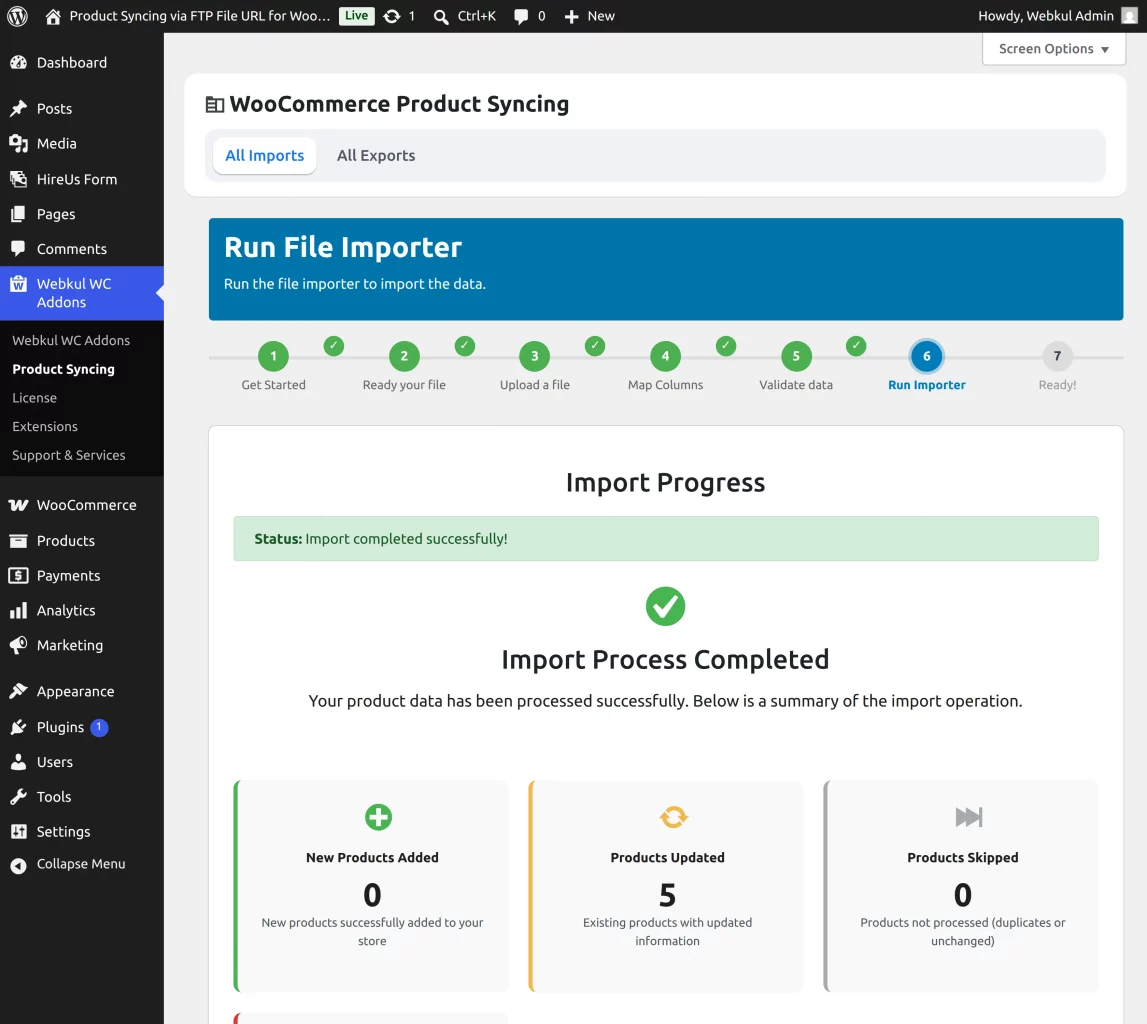This screenshot has height=1024, width=1147.
Task: Click the Analytics bar chart icon
Action: [18, 611]
